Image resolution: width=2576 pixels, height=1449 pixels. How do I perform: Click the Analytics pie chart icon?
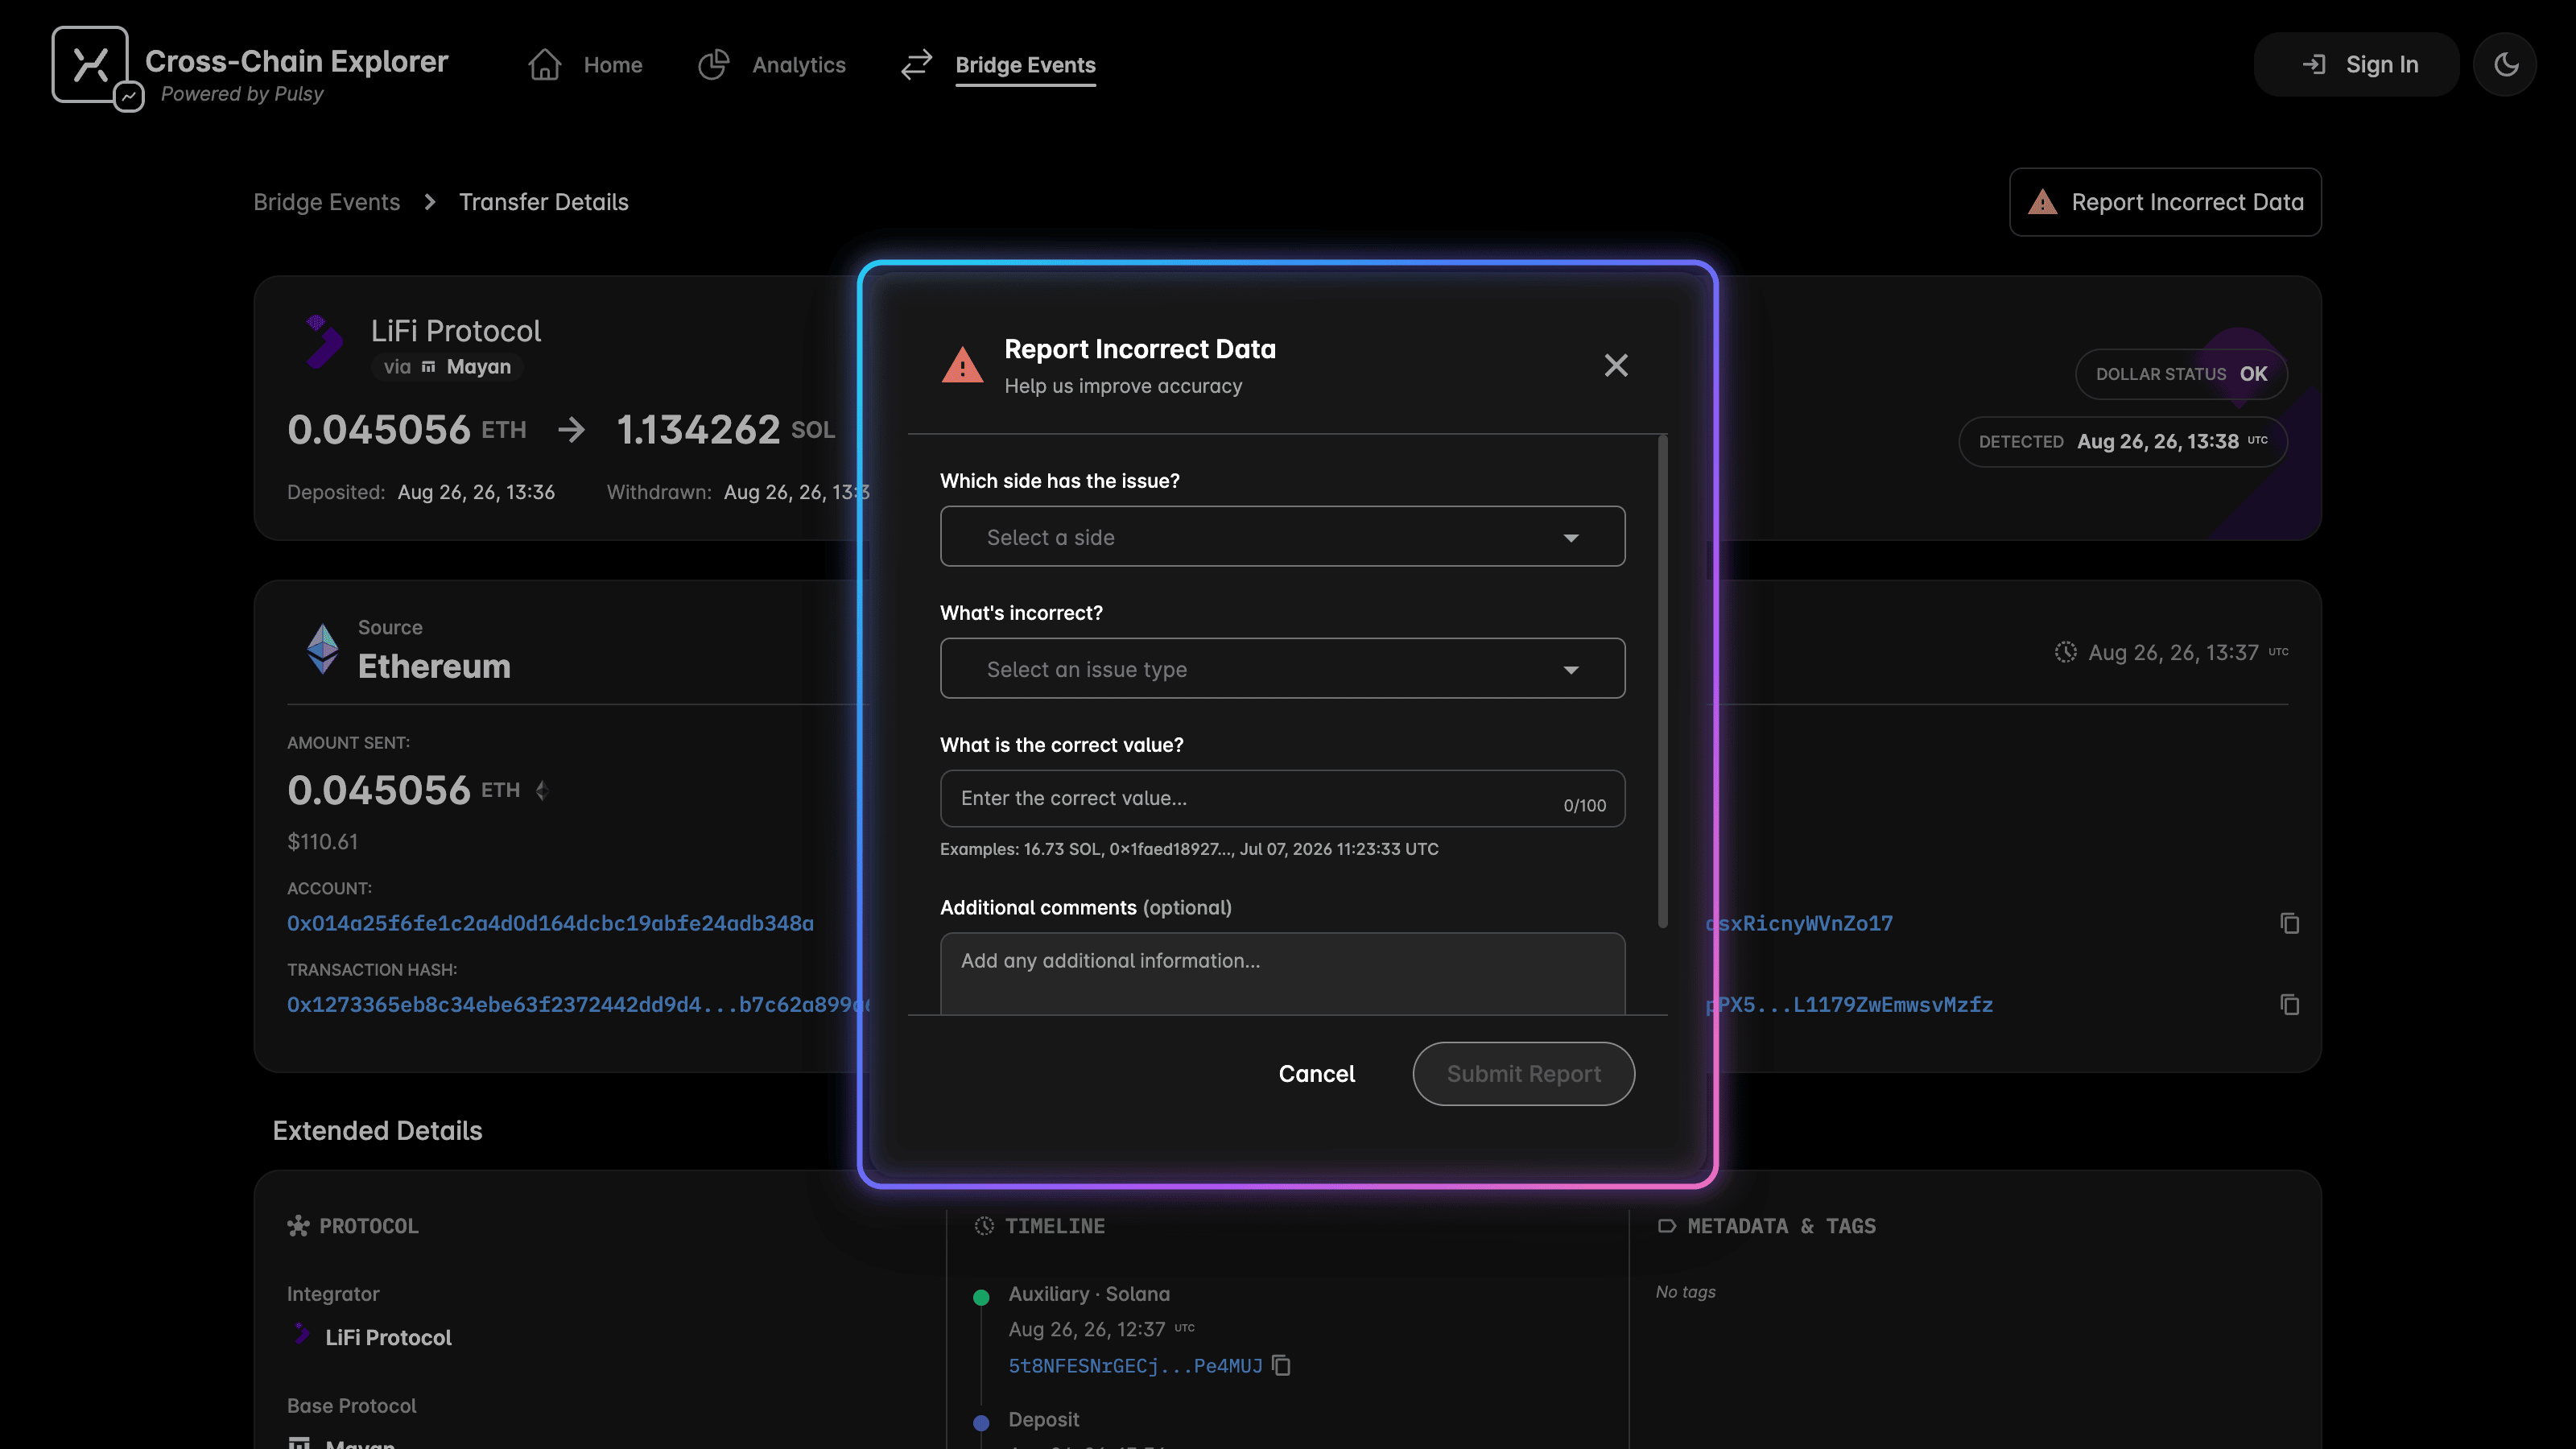pyautogui.click(x=714, y=65)
